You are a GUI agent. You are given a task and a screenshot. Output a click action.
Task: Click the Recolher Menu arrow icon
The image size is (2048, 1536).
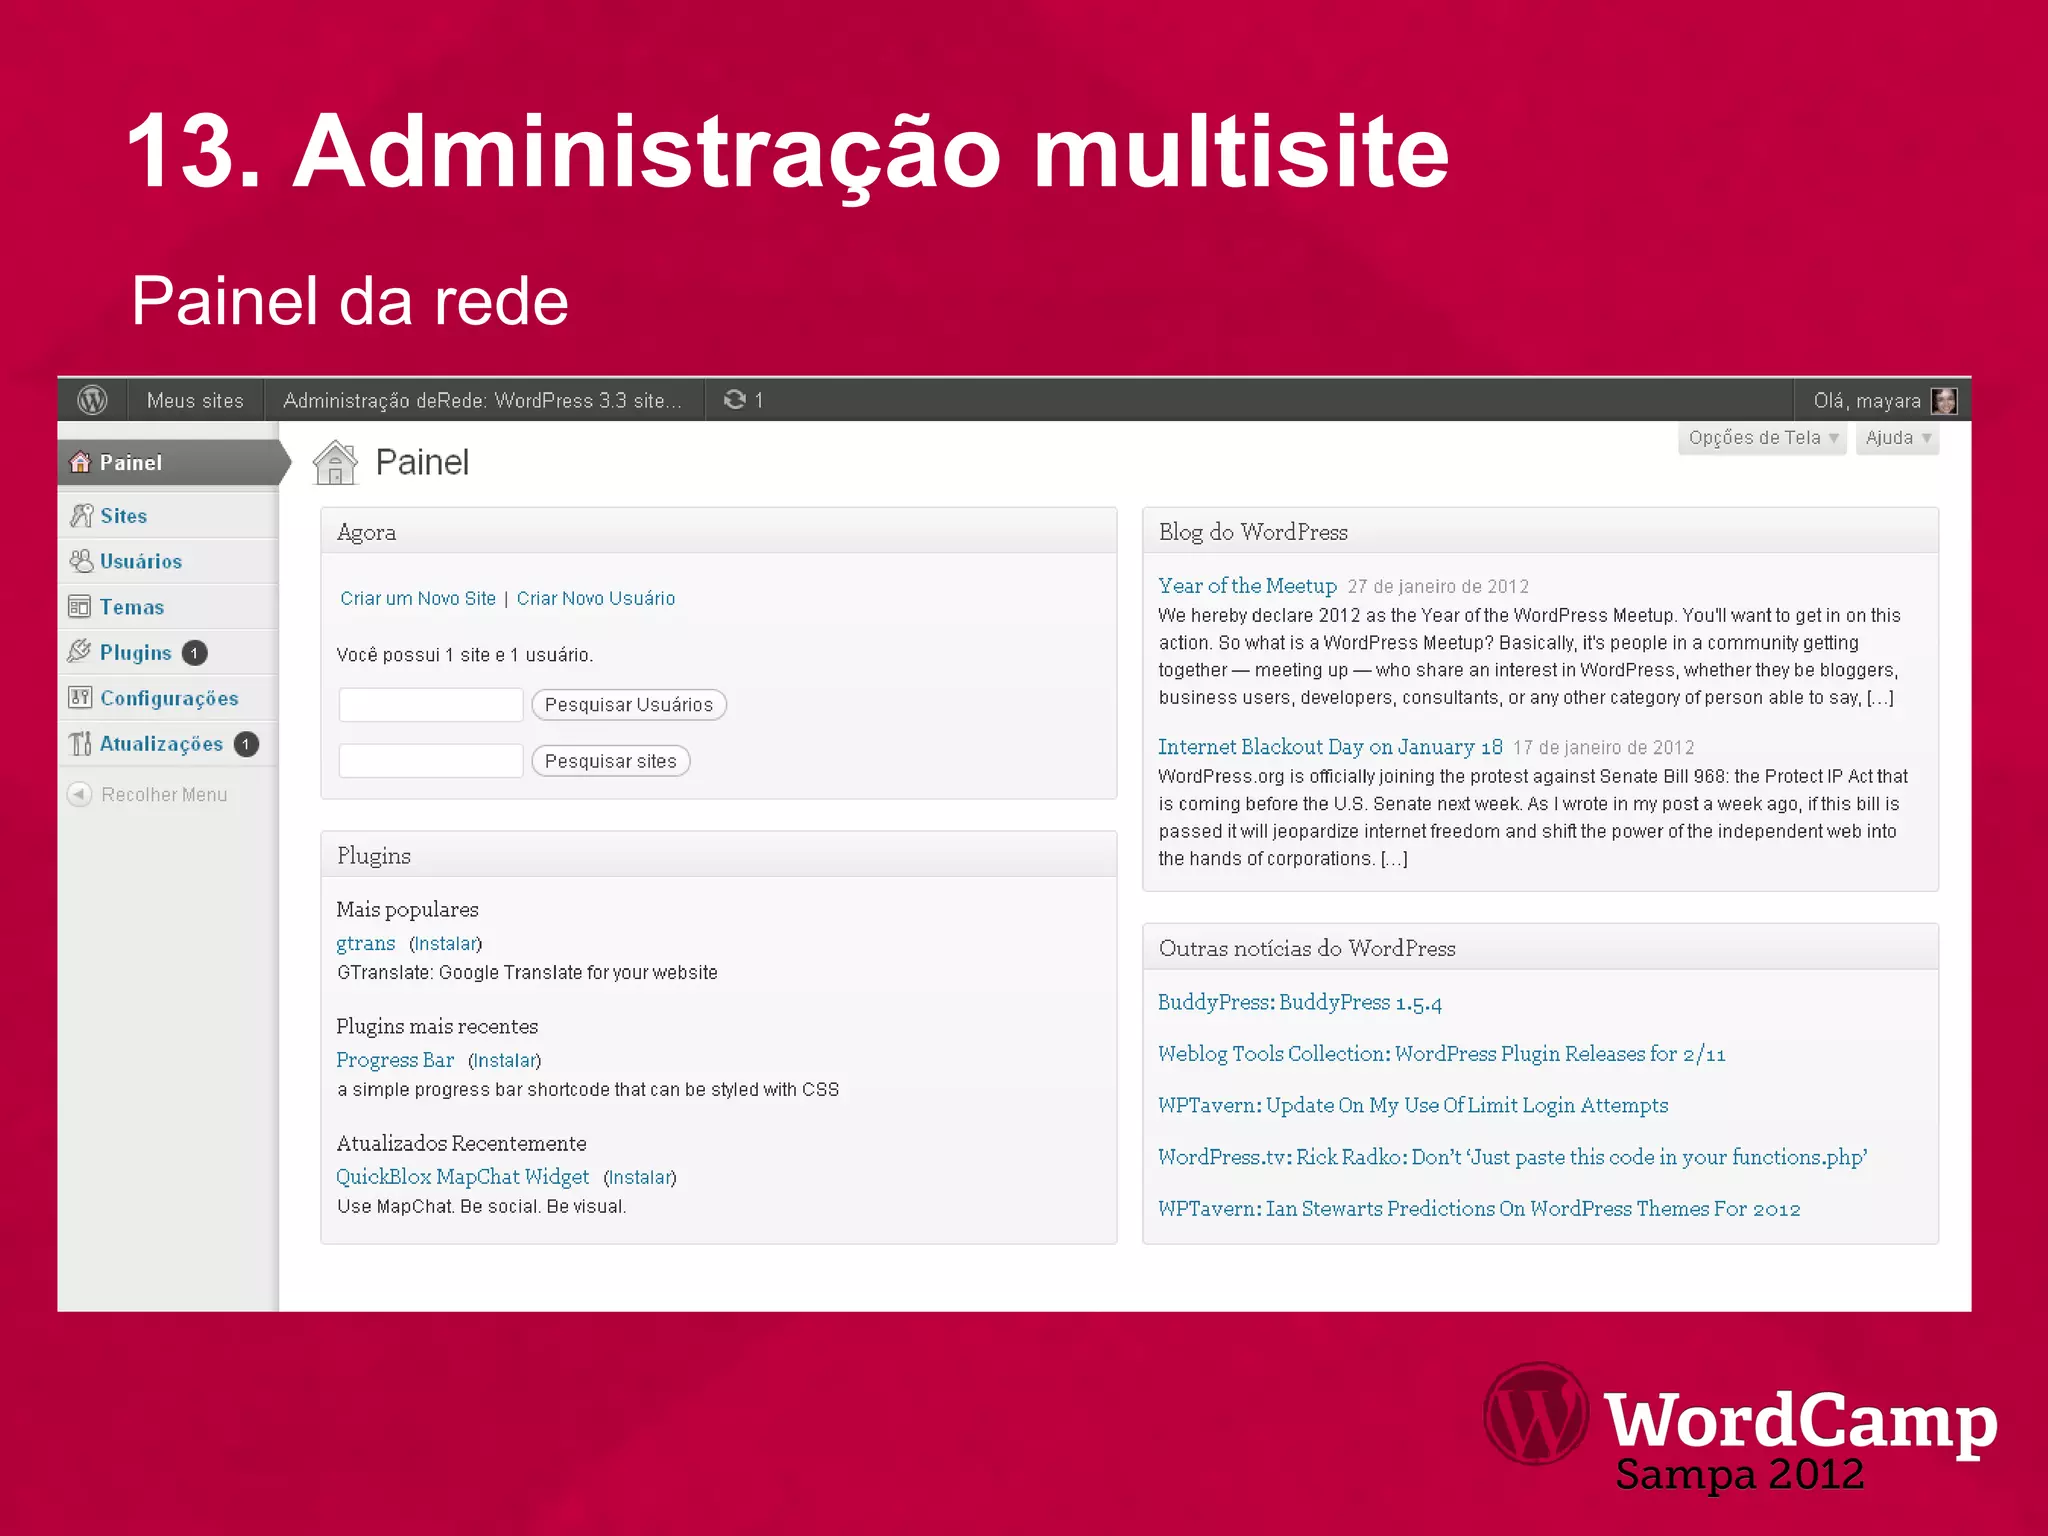(x=79, y=794)
